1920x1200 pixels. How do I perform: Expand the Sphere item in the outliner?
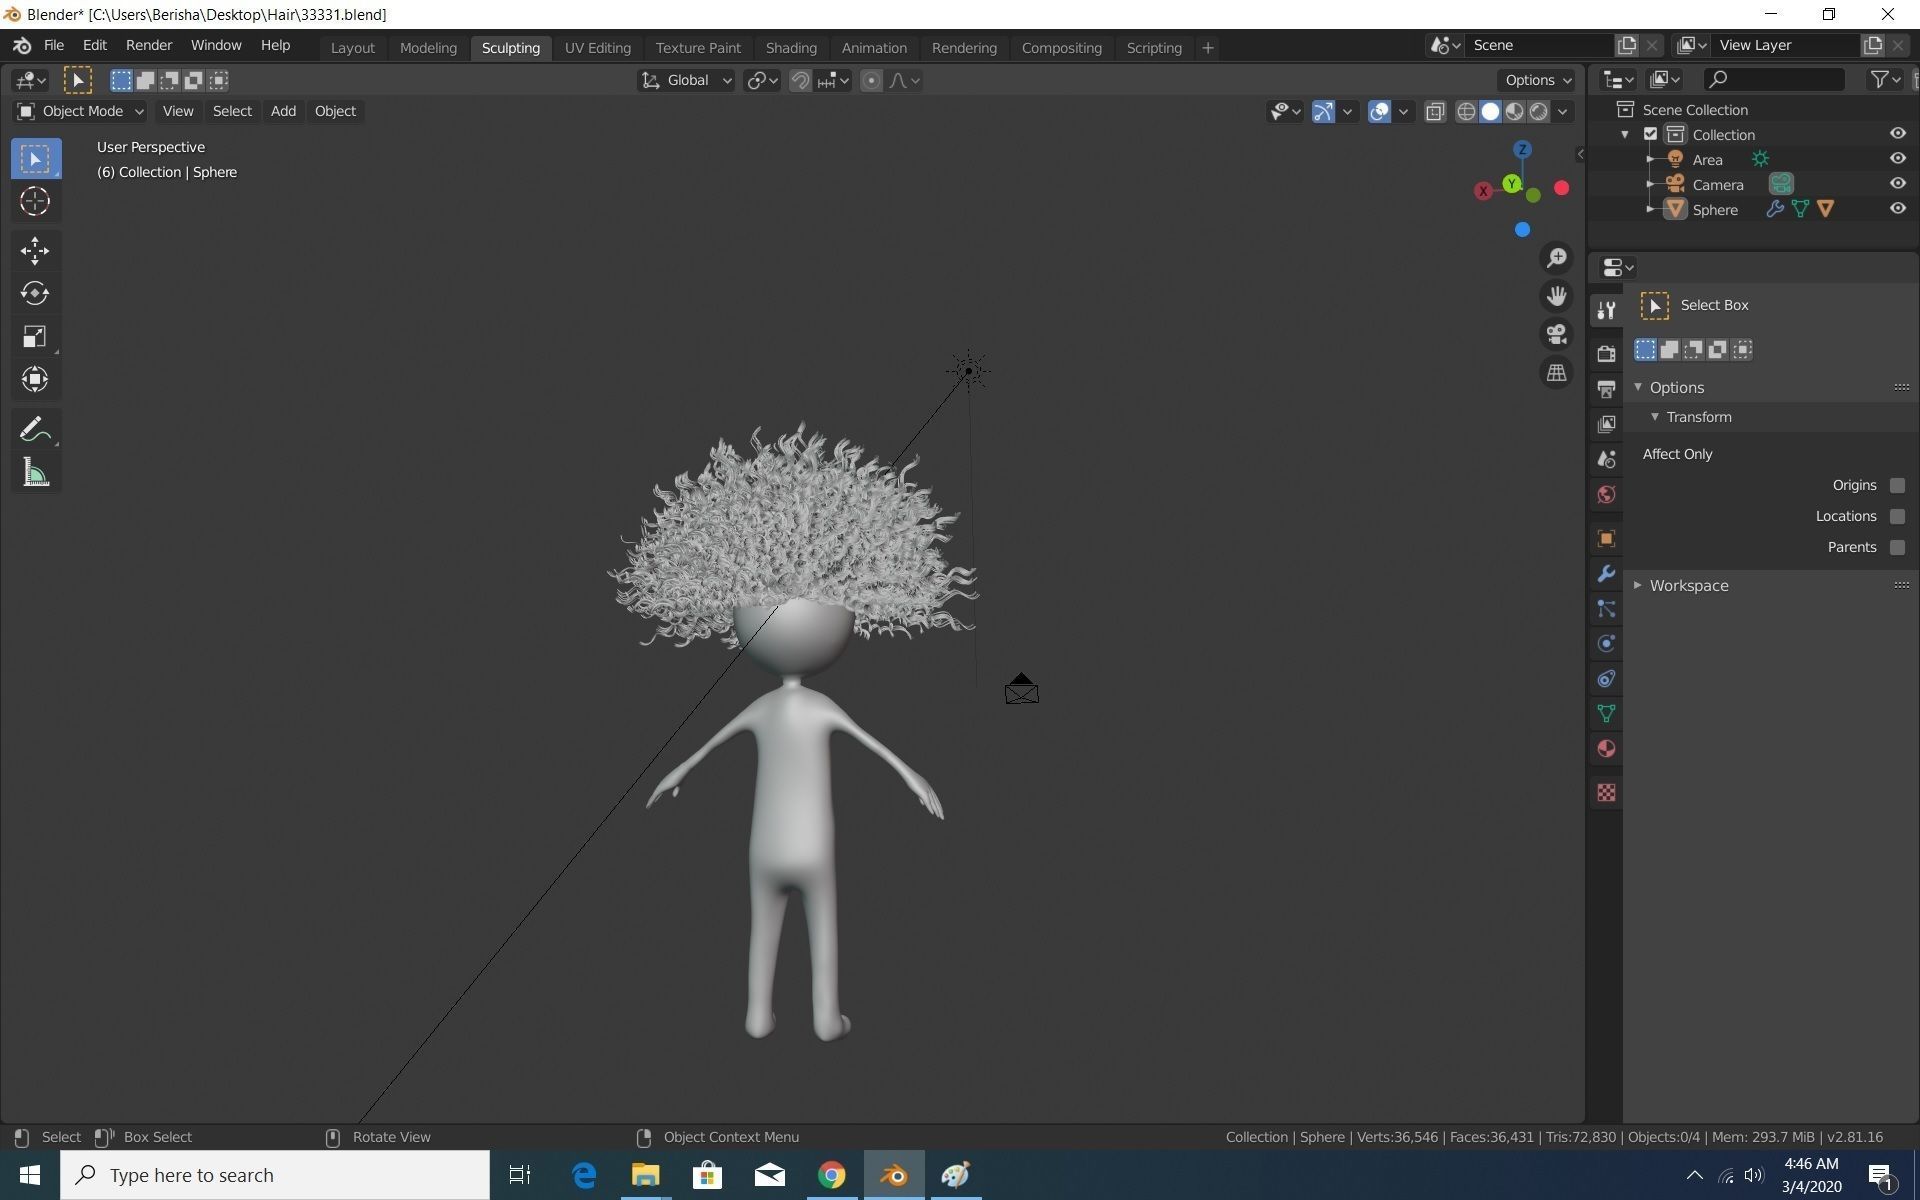1651,209
